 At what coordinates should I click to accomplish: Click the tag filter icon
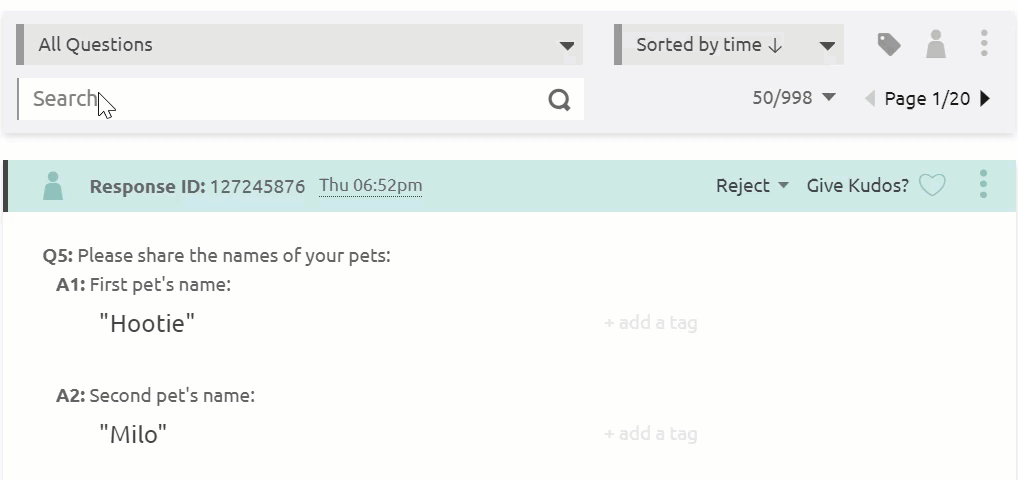point(889,45)
